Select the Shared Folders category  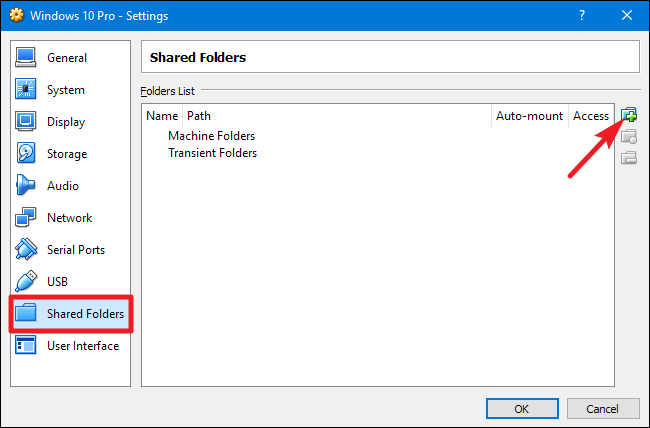click(x=85, y=314)
